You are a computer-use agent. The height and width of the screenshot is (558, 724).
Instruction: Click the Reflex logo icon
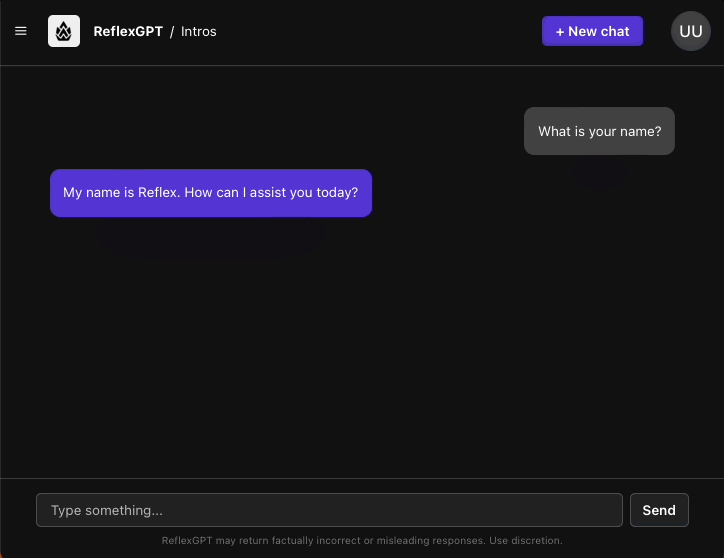pyautogui.click(x=64, y=31)
